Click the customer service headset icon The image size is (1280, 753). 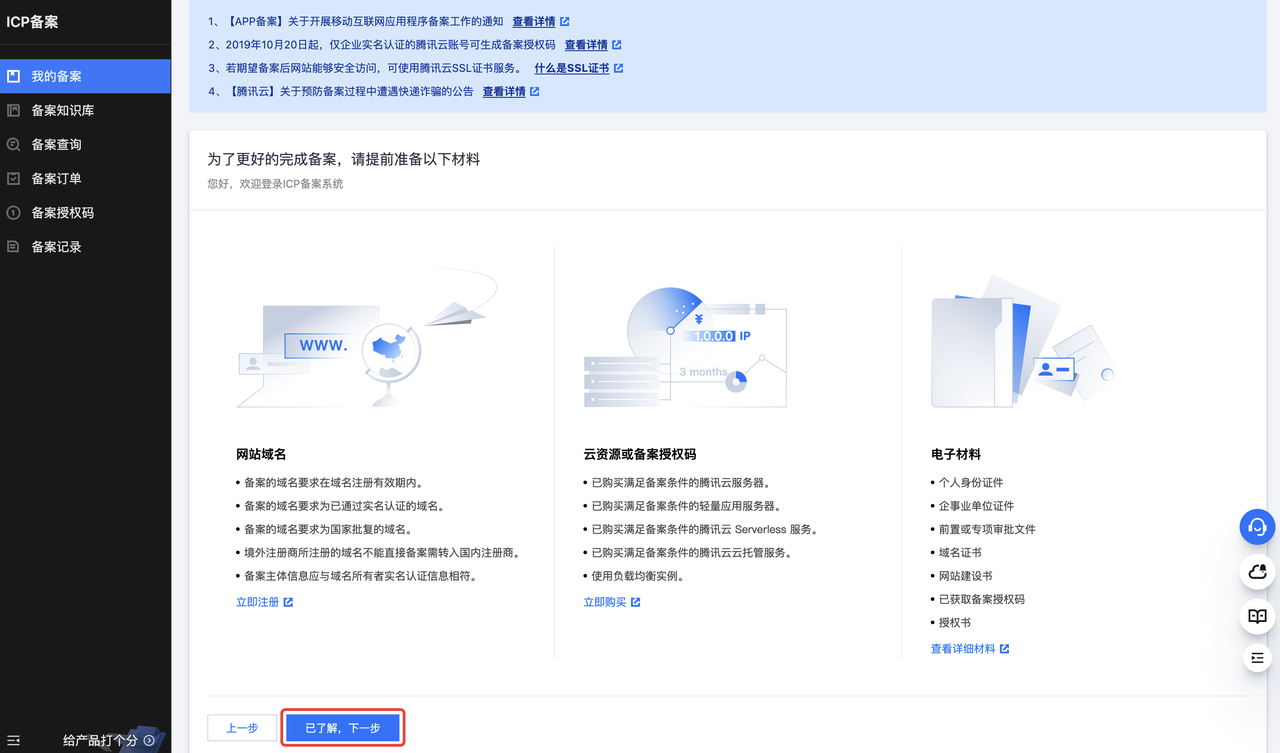pos(1258,527)
